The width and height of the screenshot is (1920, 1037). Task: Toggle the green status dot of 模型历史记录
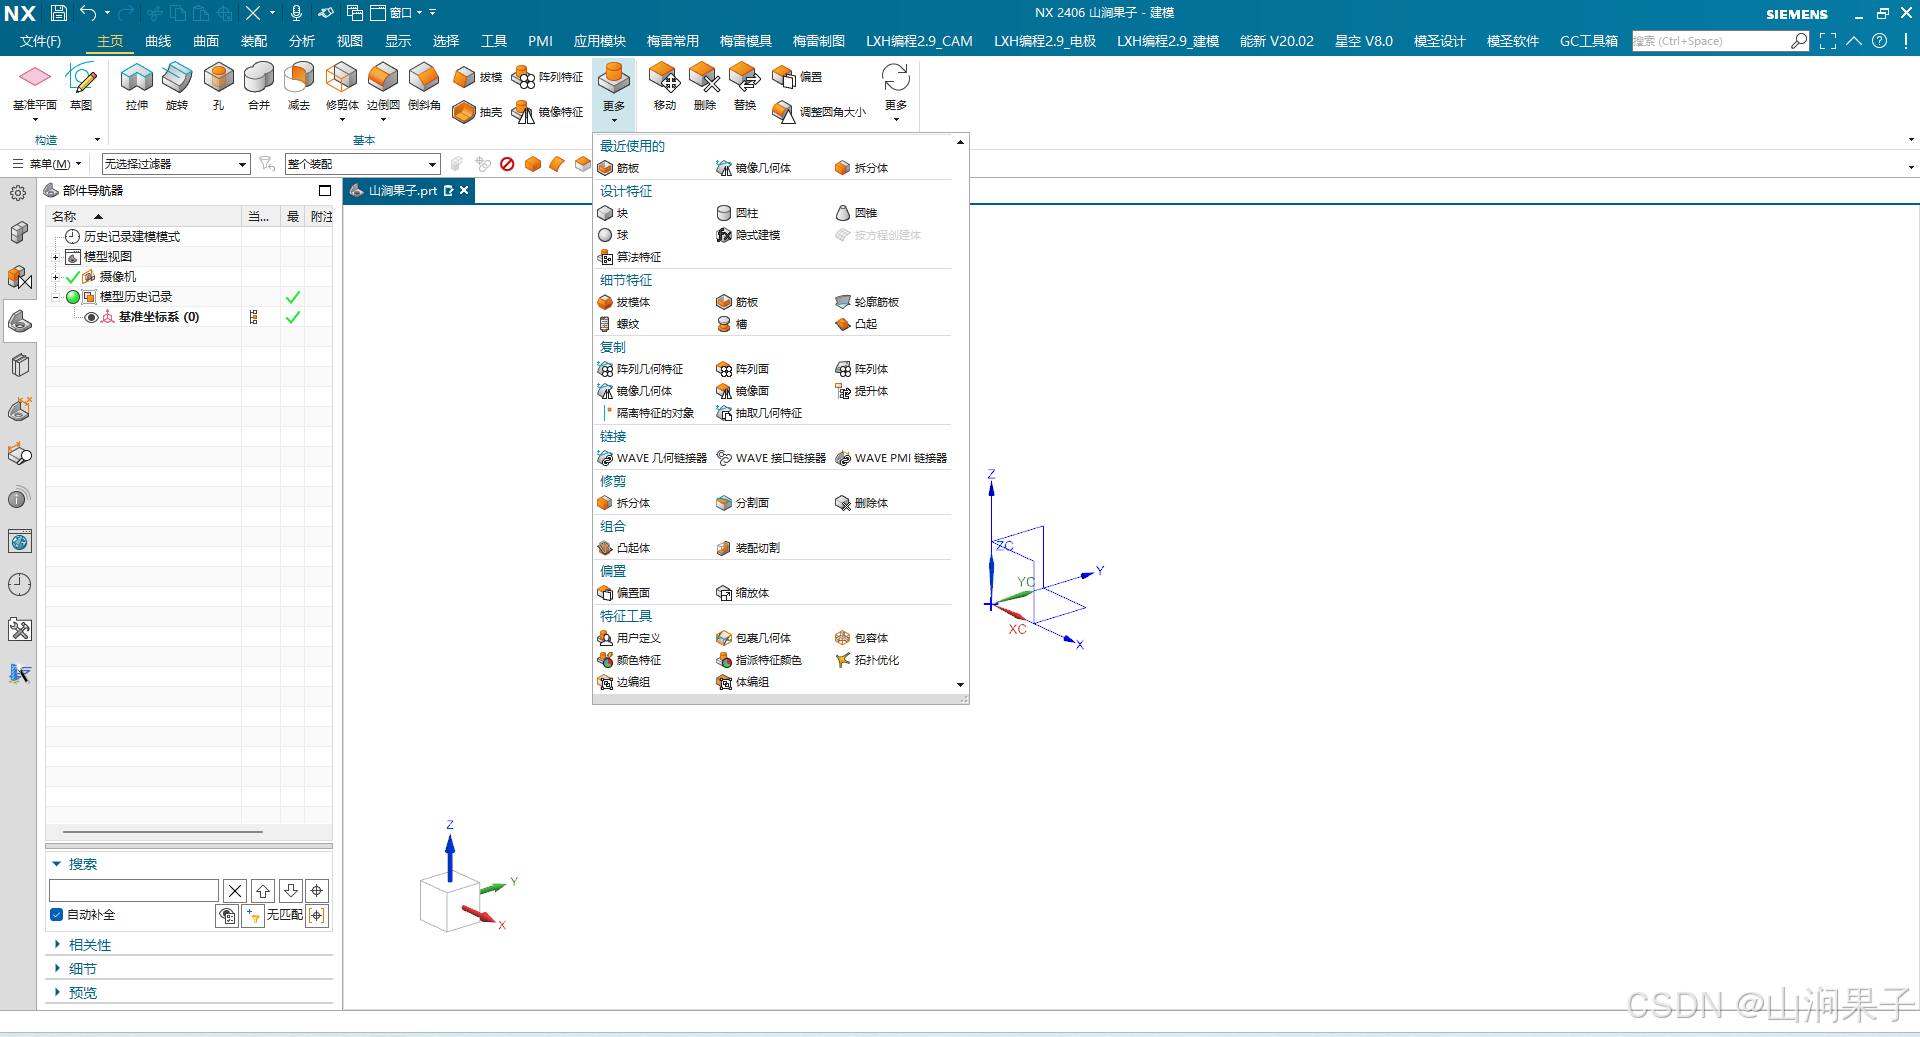pos(73,297)
